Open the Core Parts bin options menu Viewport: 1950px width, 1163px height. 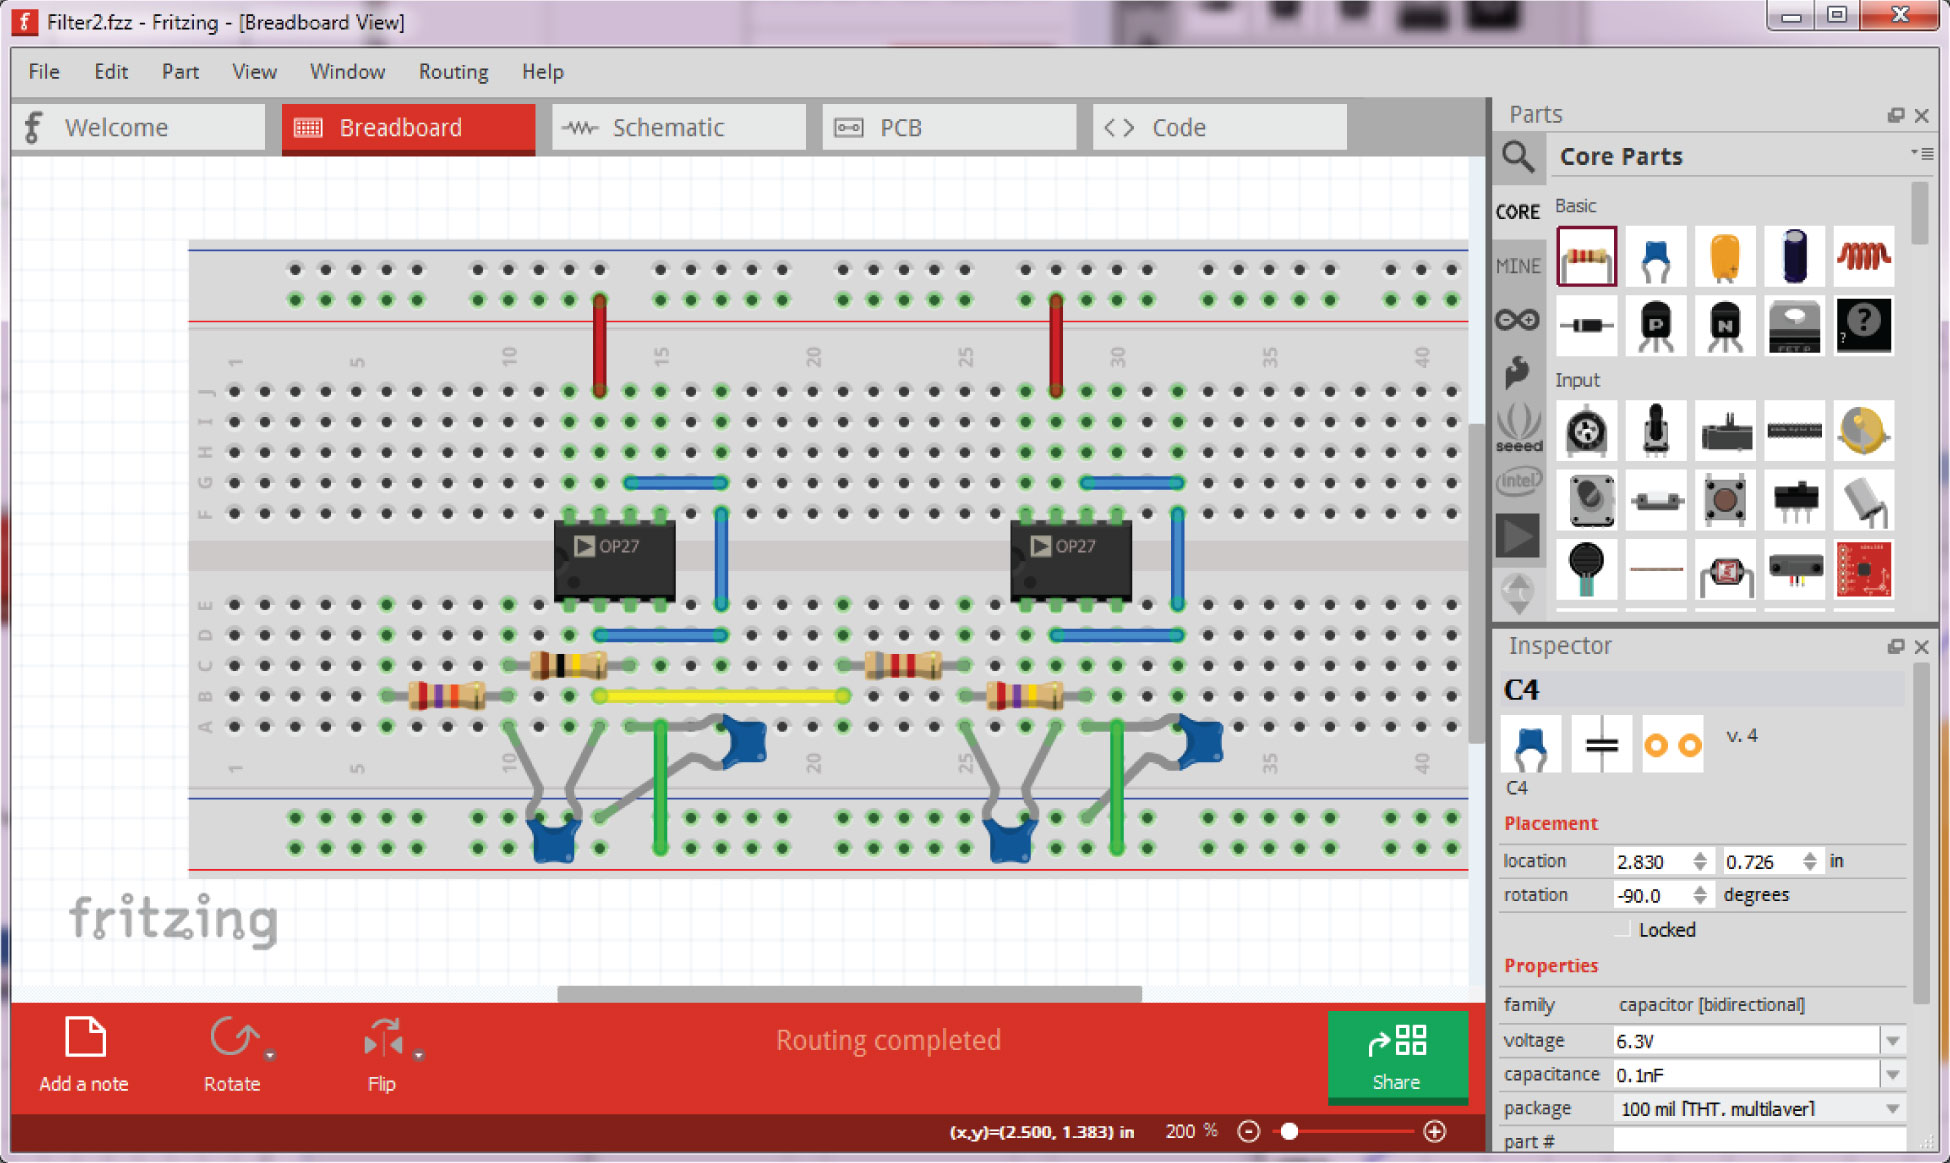(1921, 153)
